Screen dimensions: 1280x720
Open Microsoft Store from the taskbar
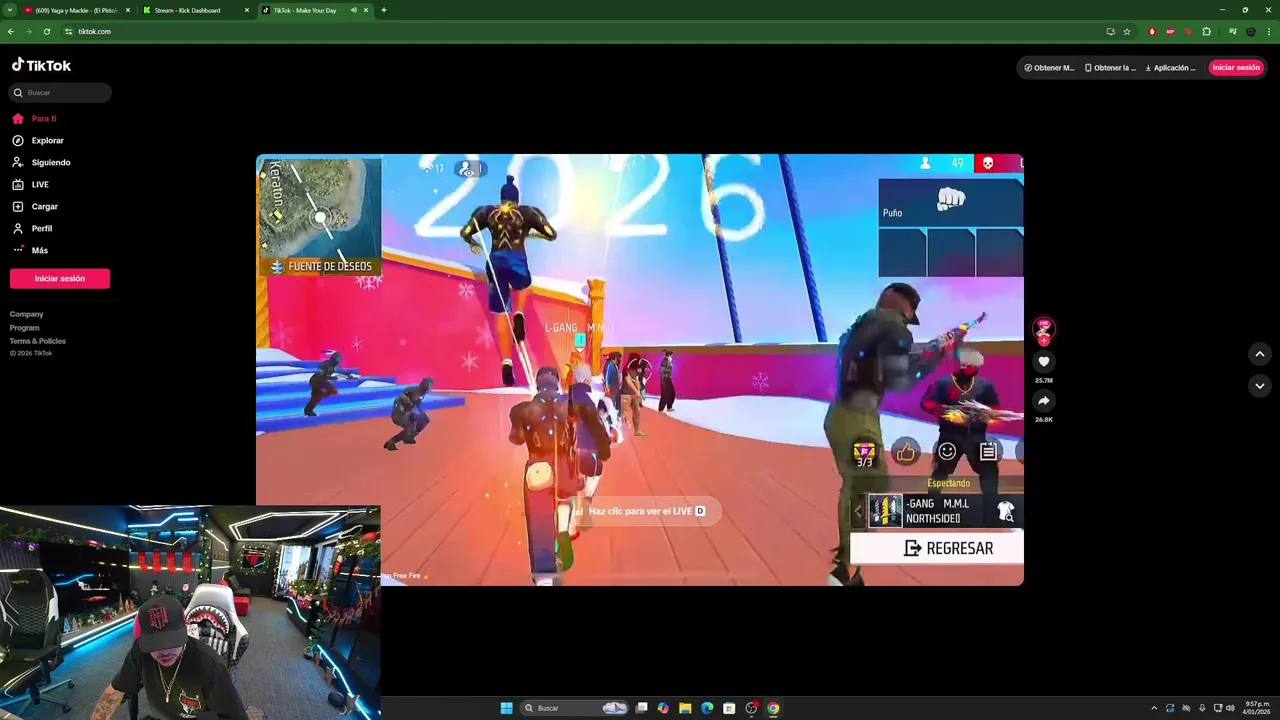(x=729, y=708)
